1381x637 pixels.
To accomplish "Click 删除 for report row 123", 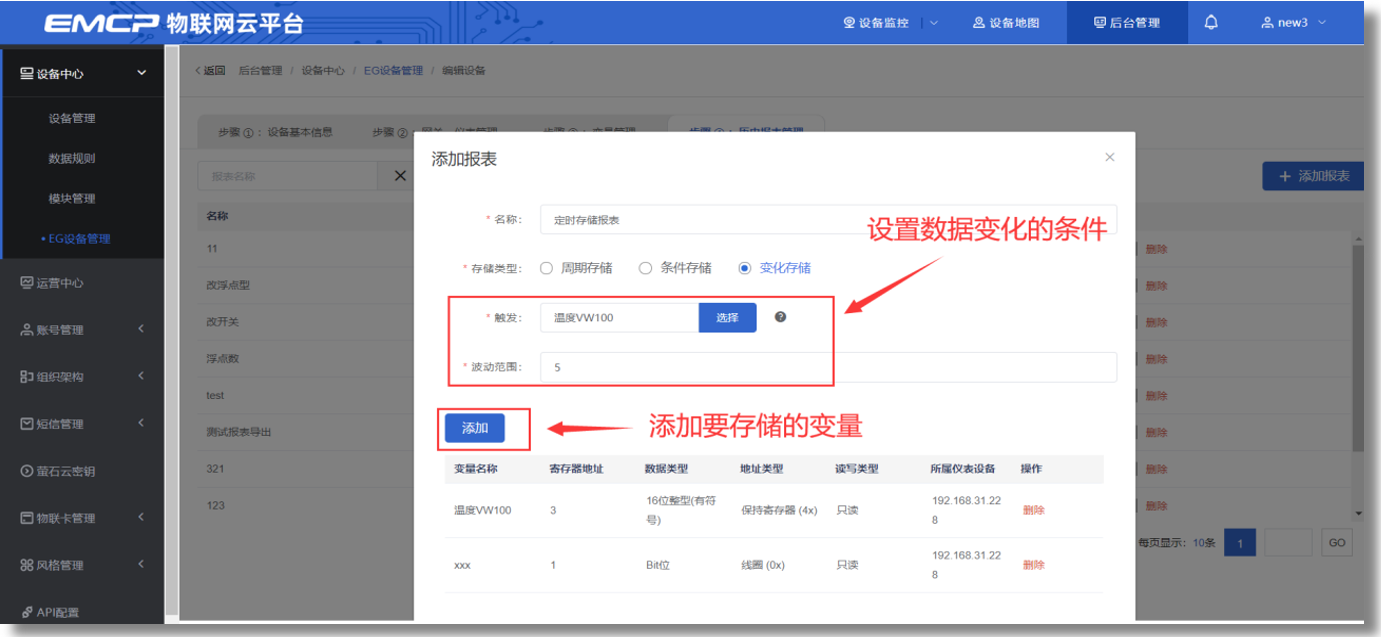I will 1156,506.
